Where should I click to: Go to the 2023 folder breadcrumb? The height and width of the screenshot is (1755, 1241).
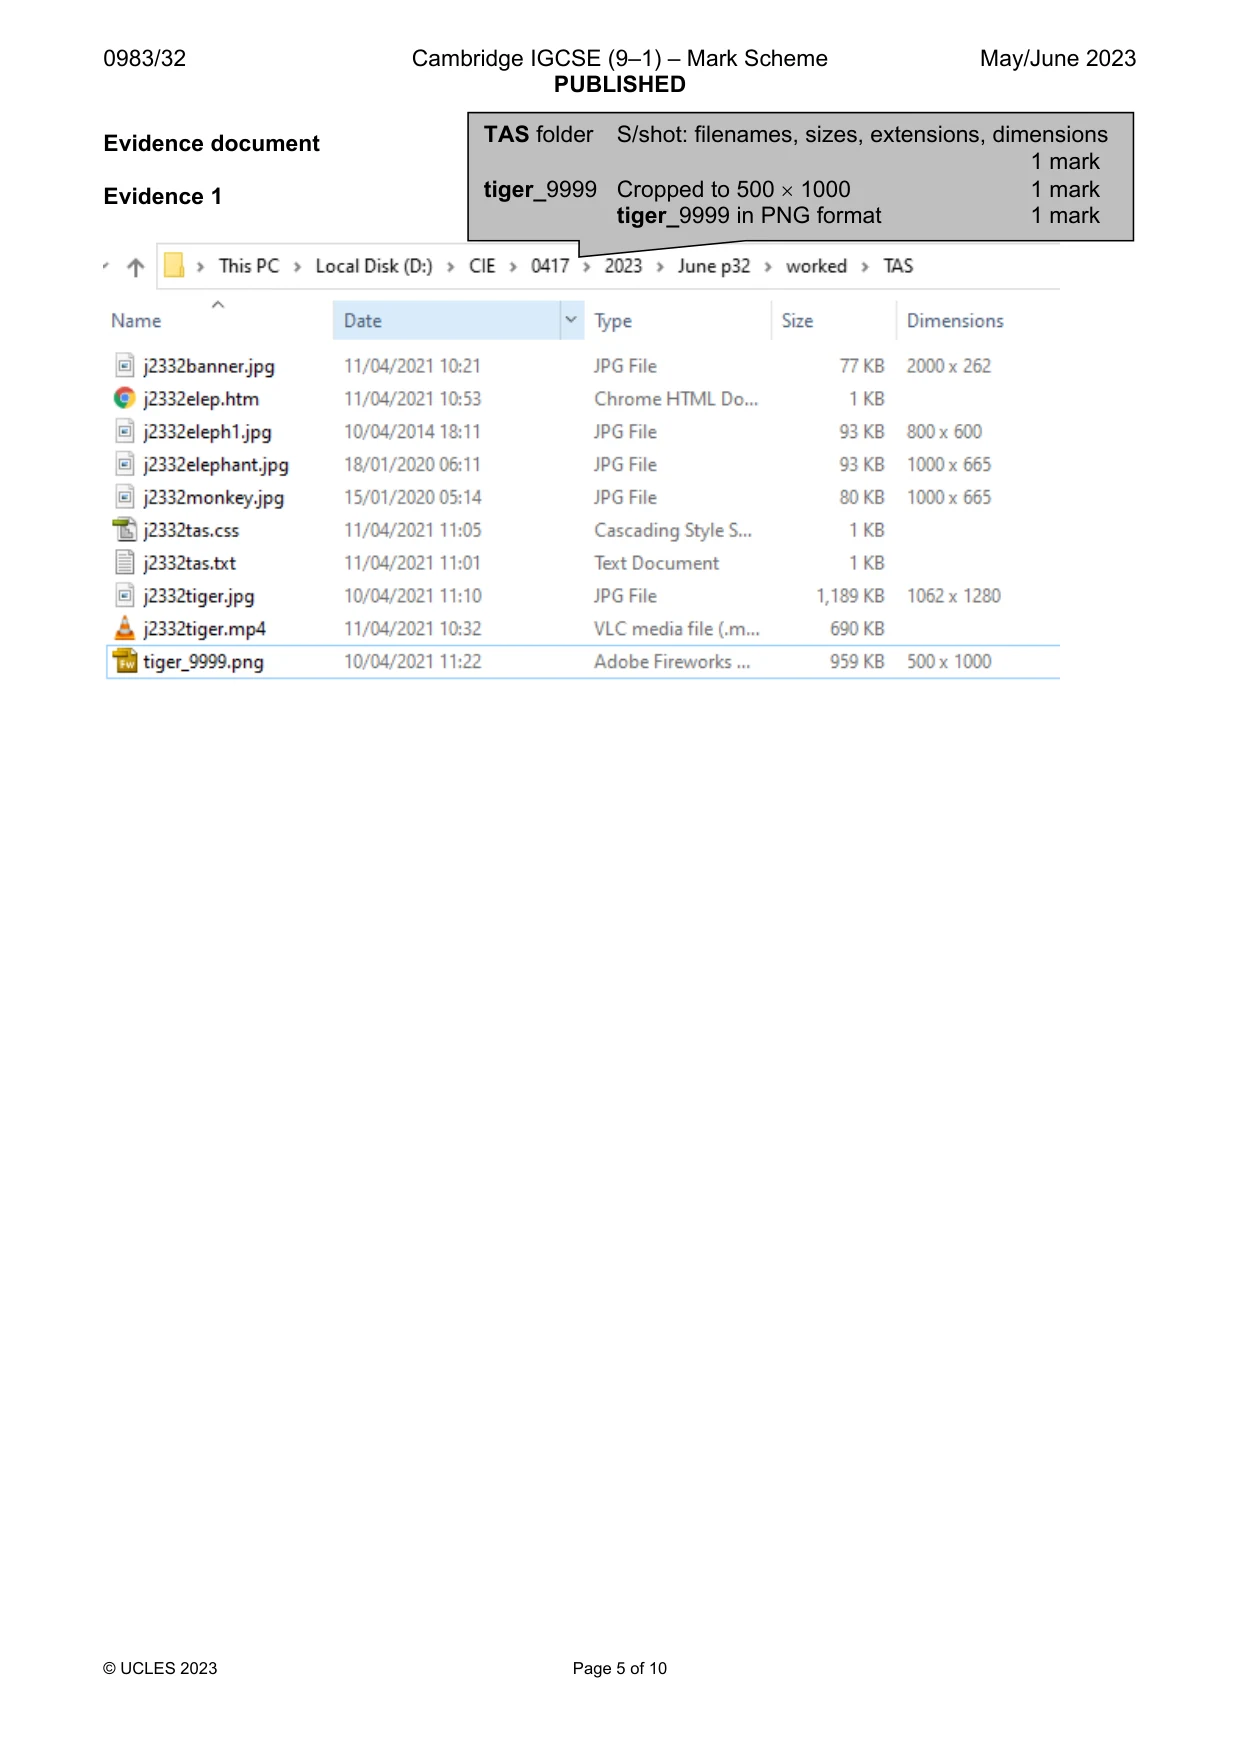click(623, 266)
